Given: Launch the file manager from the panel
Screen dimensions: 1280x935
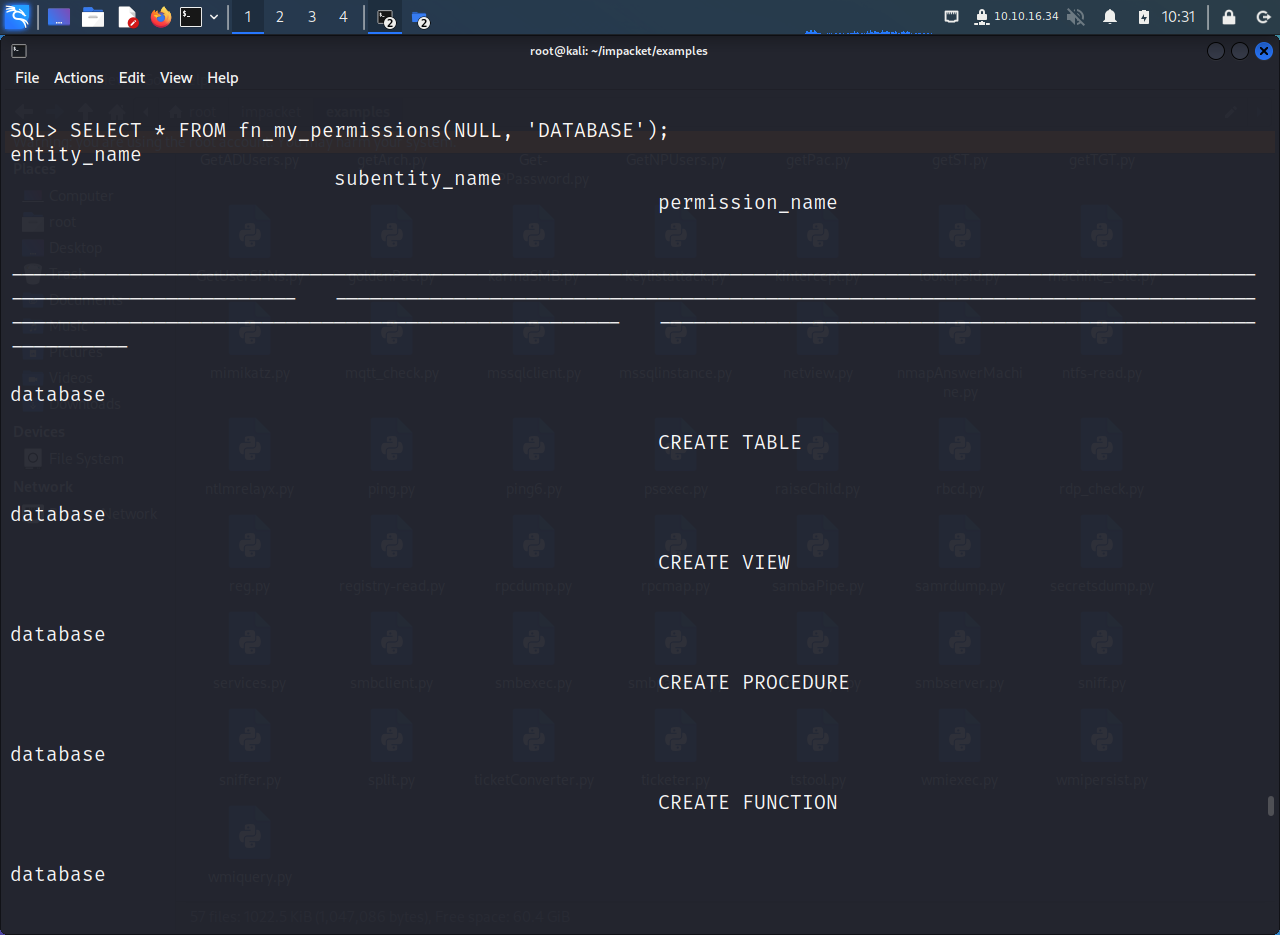Looking at the screenshot, I should click(x=93, y=17).
